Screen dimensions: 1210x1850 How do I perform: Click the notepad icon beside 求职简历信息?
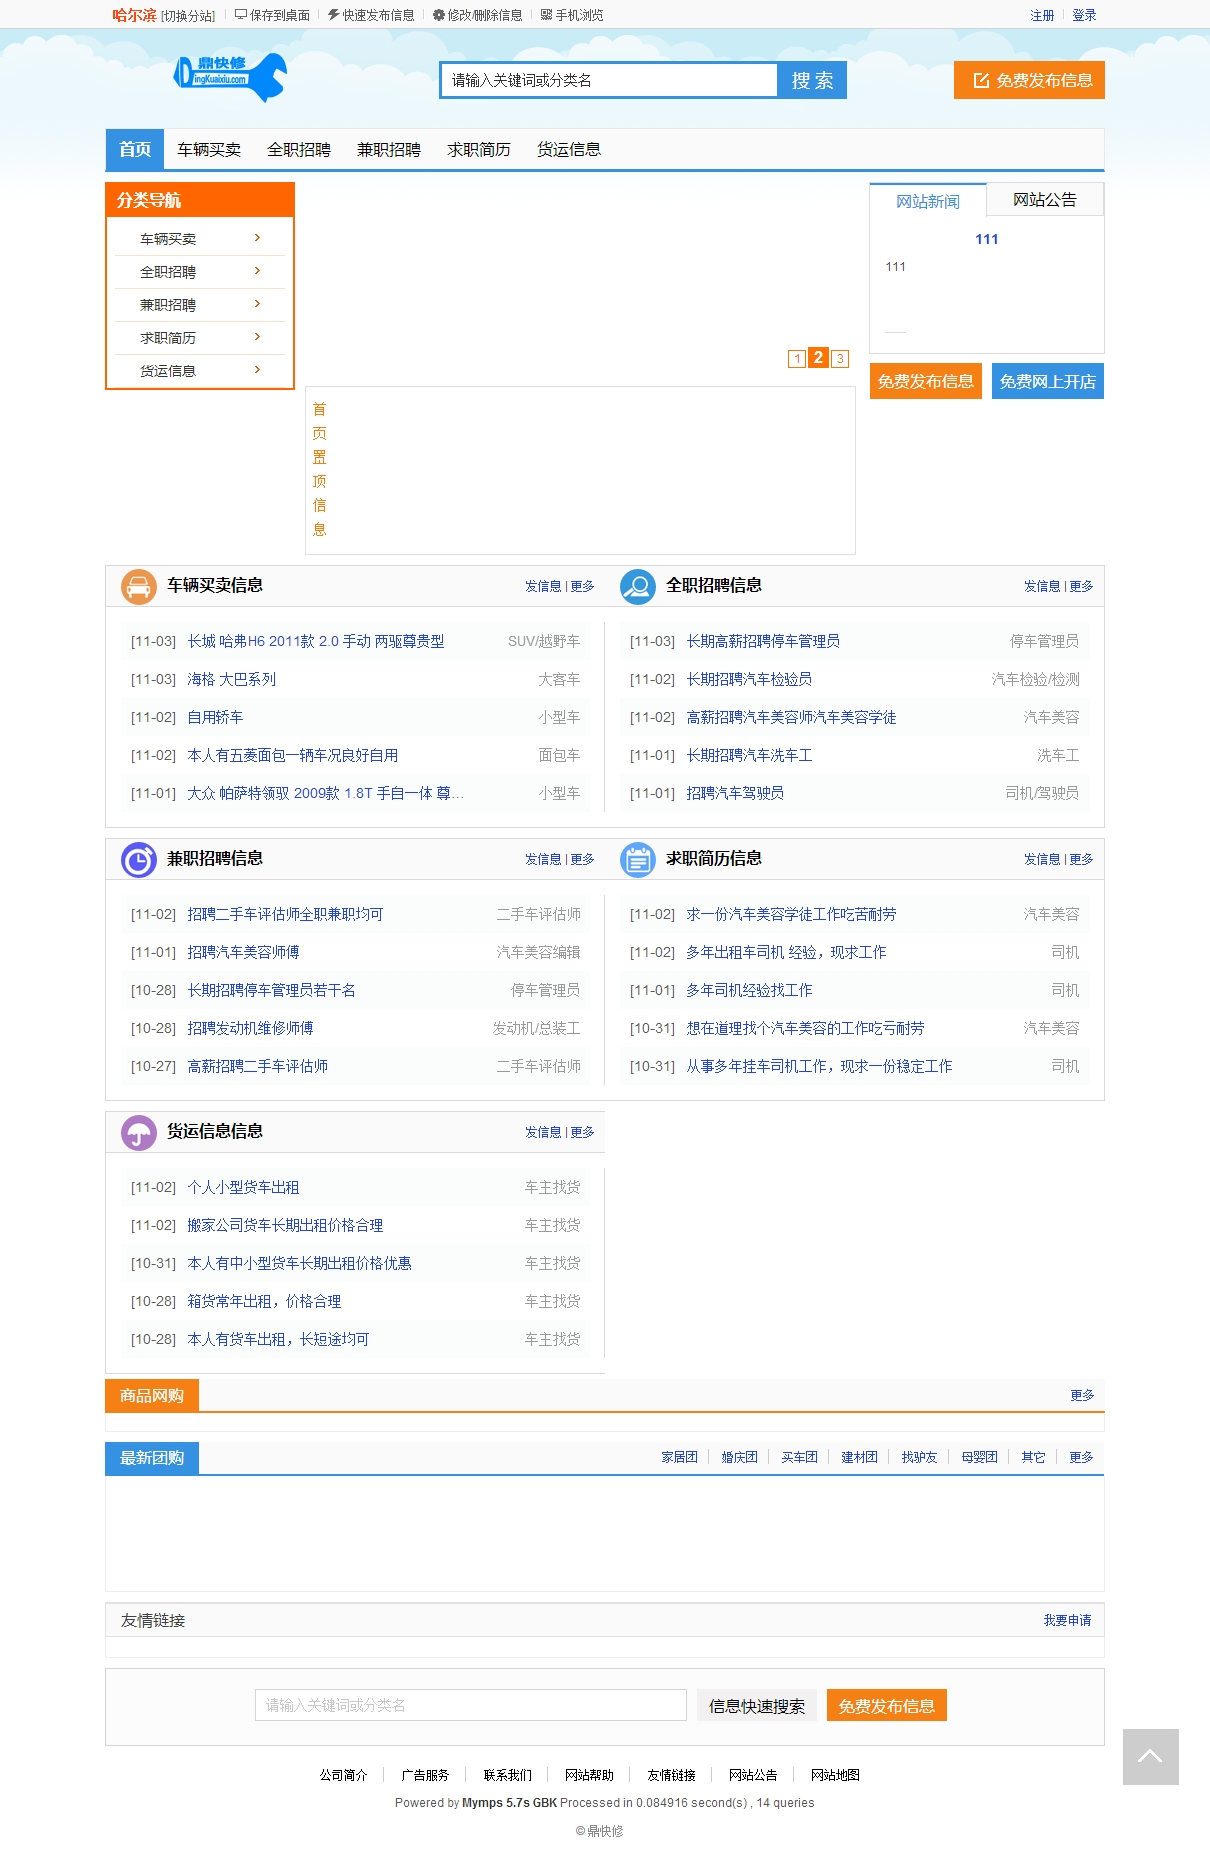tap(637, 859)
